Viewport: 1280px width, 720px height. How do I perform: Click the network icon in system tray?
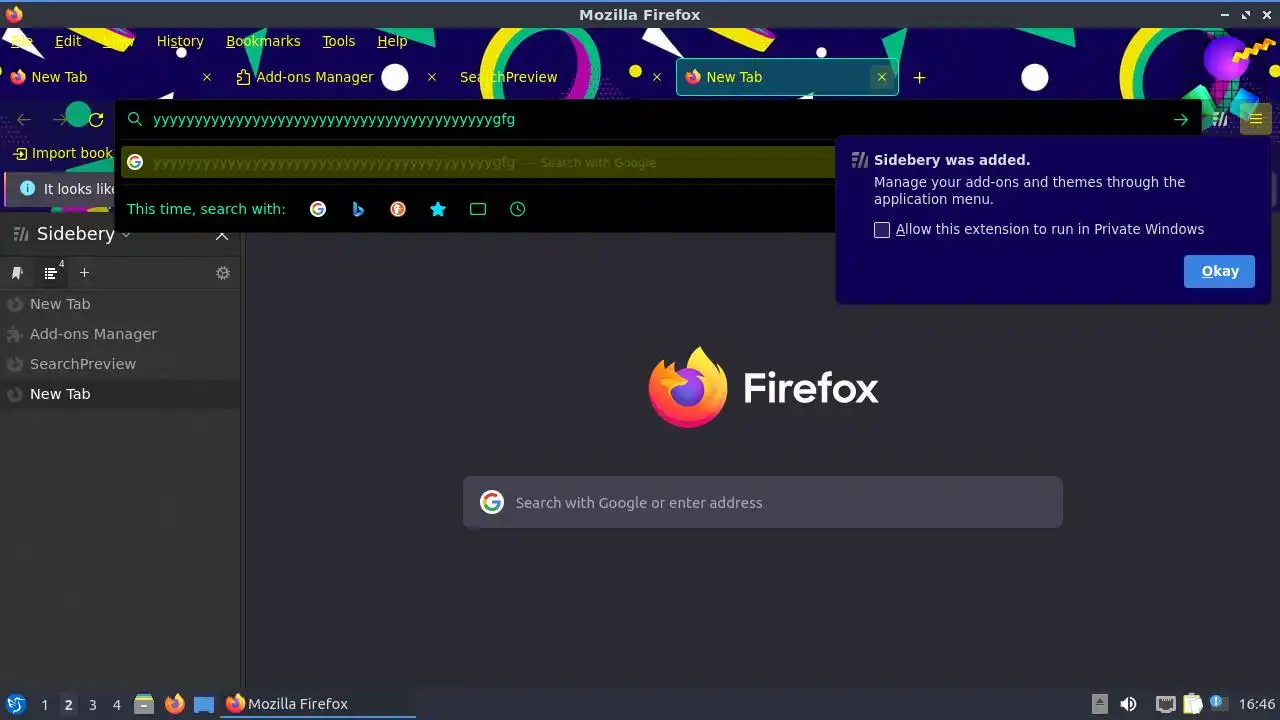point(1165,704)
